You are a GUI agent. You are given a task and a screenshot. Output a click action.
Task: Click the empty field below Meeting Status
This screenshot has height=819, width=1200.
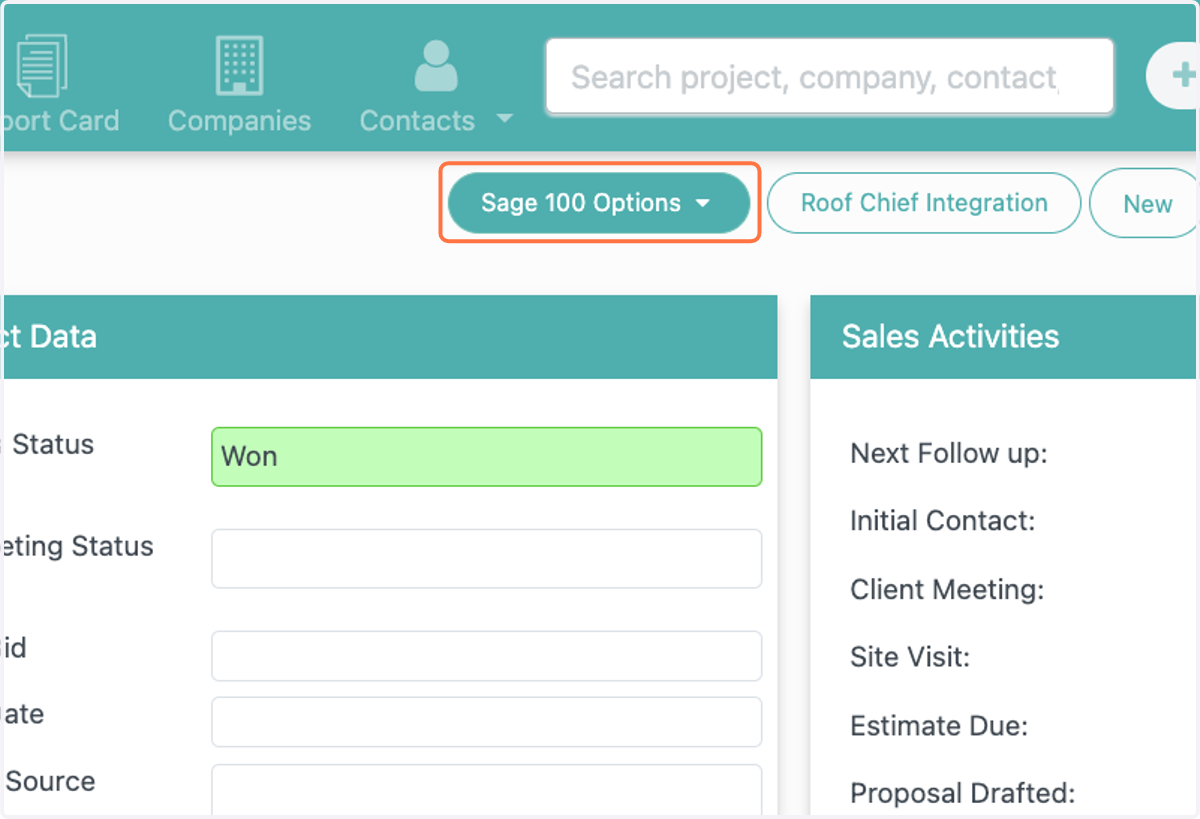coord(486,656)
